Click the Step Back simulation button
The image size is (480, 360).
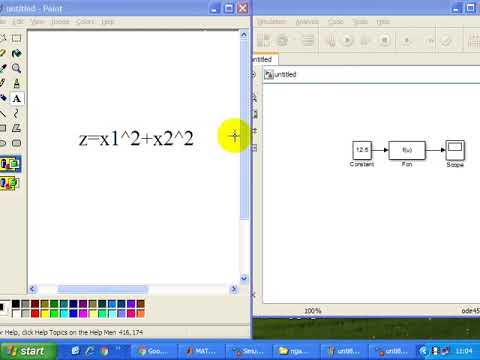pos(331,41)
